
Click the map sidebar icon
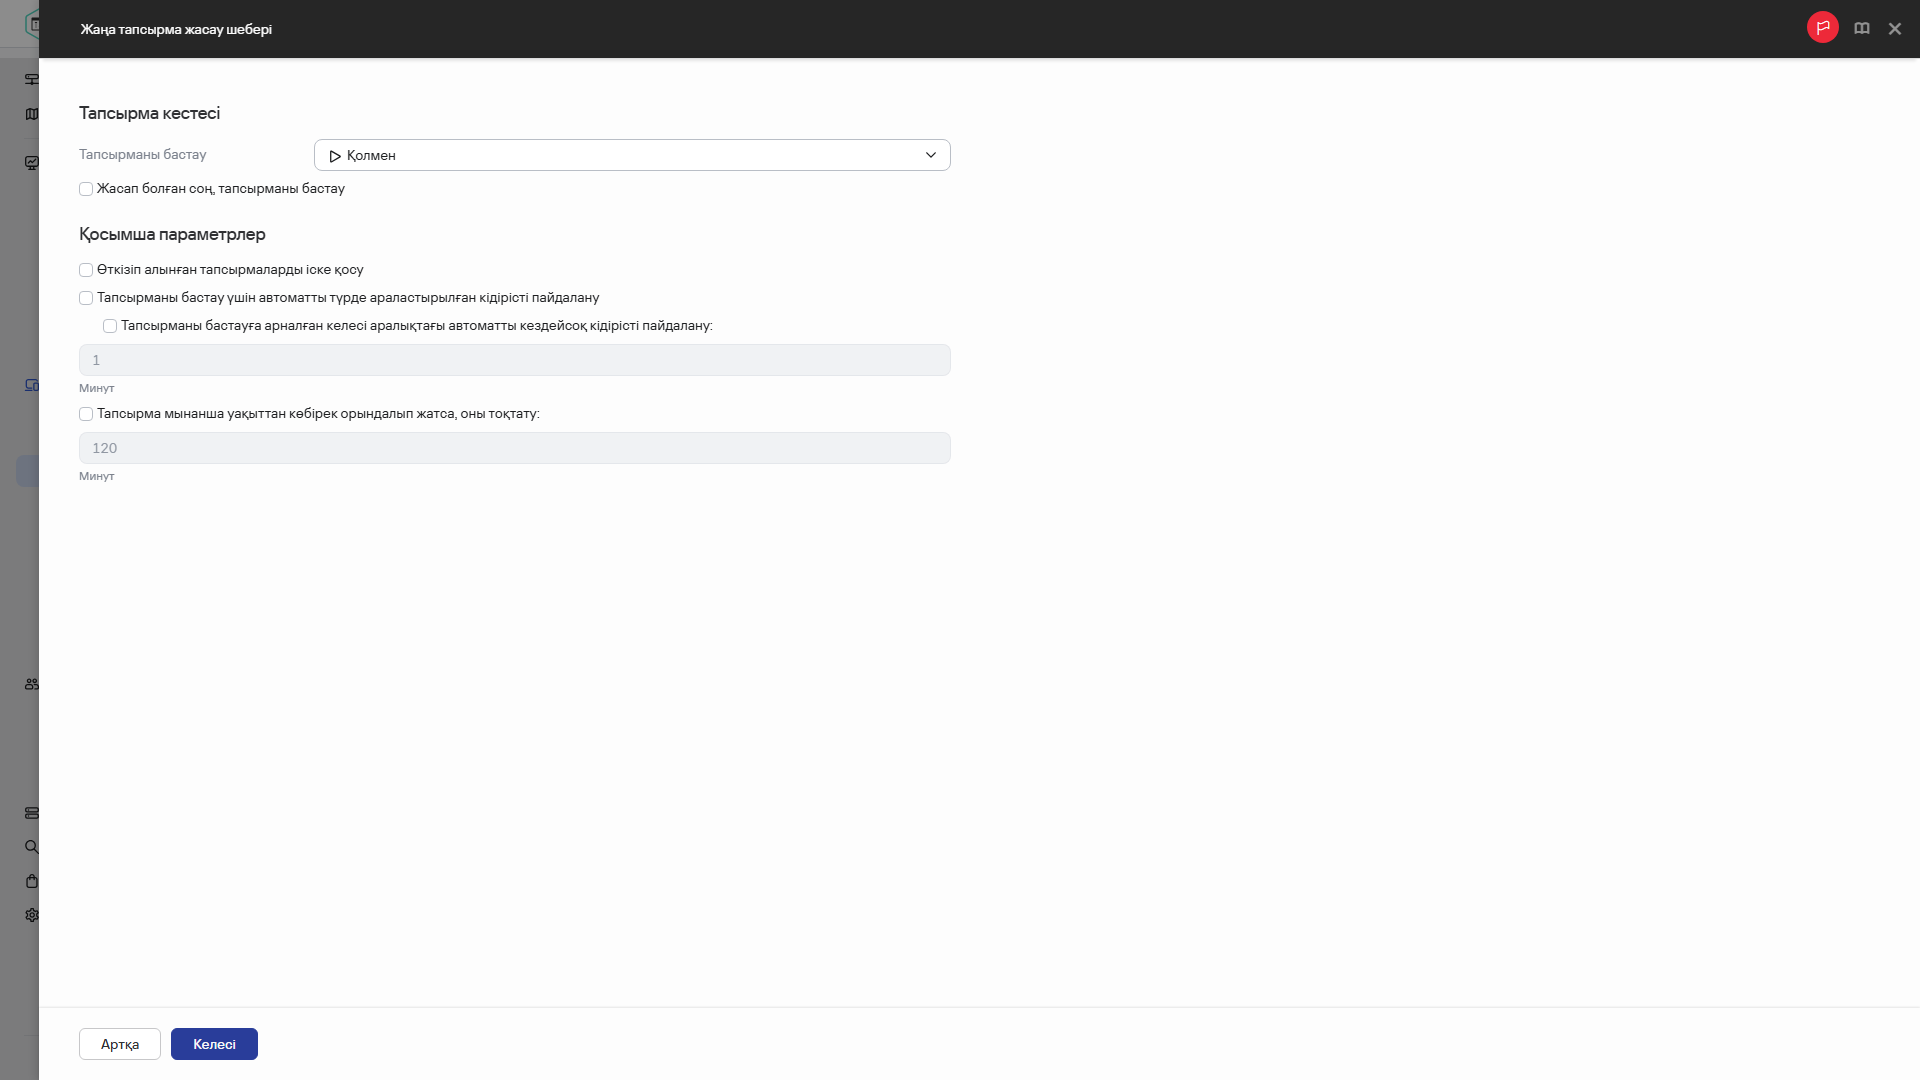point(32,114)
